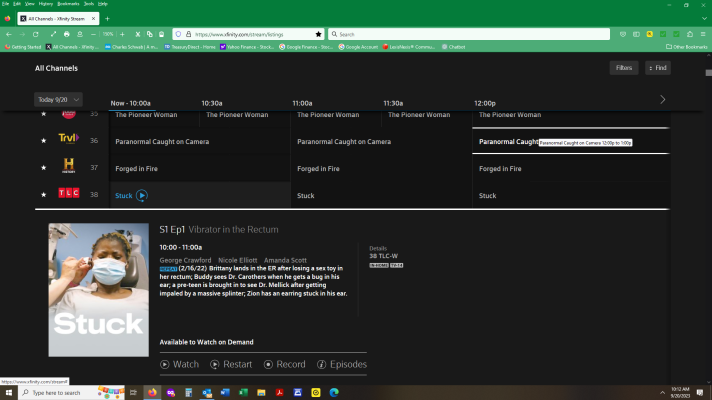The image size is (712, 400).
Task: Bookmark this page with the star icon
Action: pyautogui.click(x=318, y=34)
